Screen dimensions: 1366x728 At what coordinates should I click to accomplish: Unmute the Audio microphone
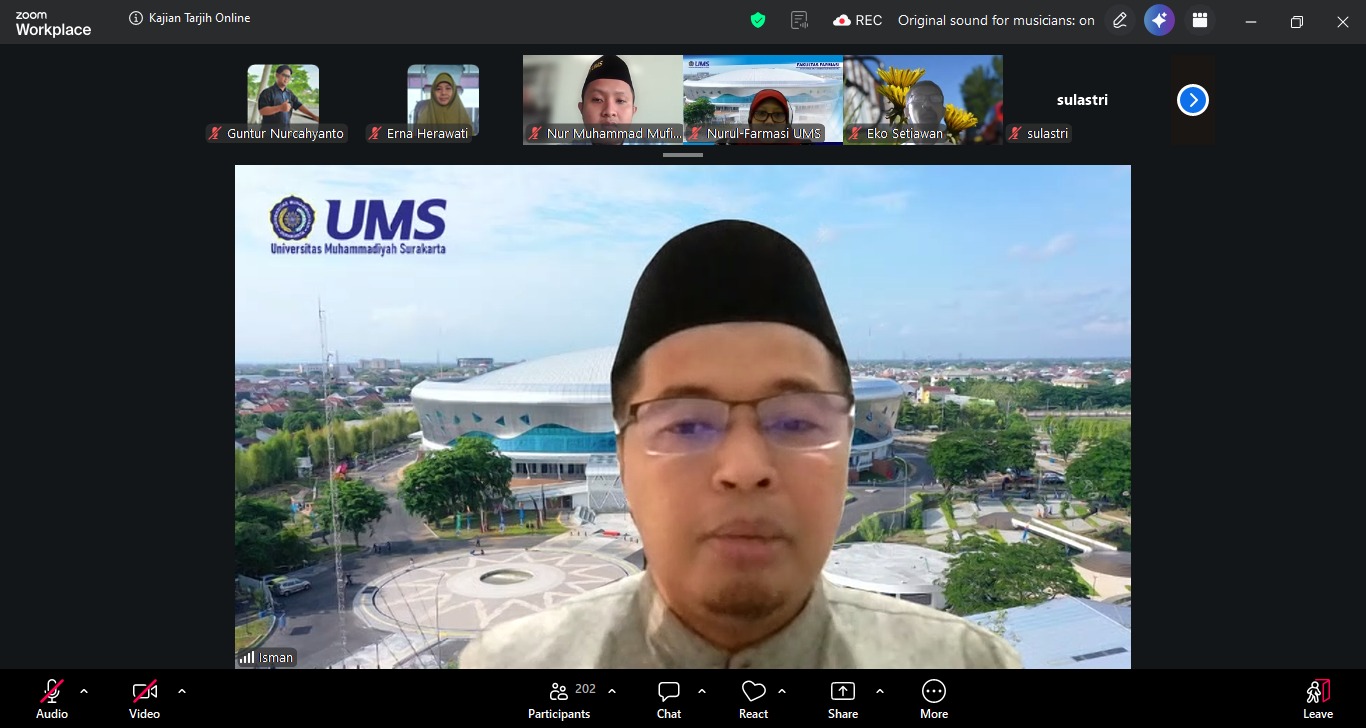click(52, 700)
